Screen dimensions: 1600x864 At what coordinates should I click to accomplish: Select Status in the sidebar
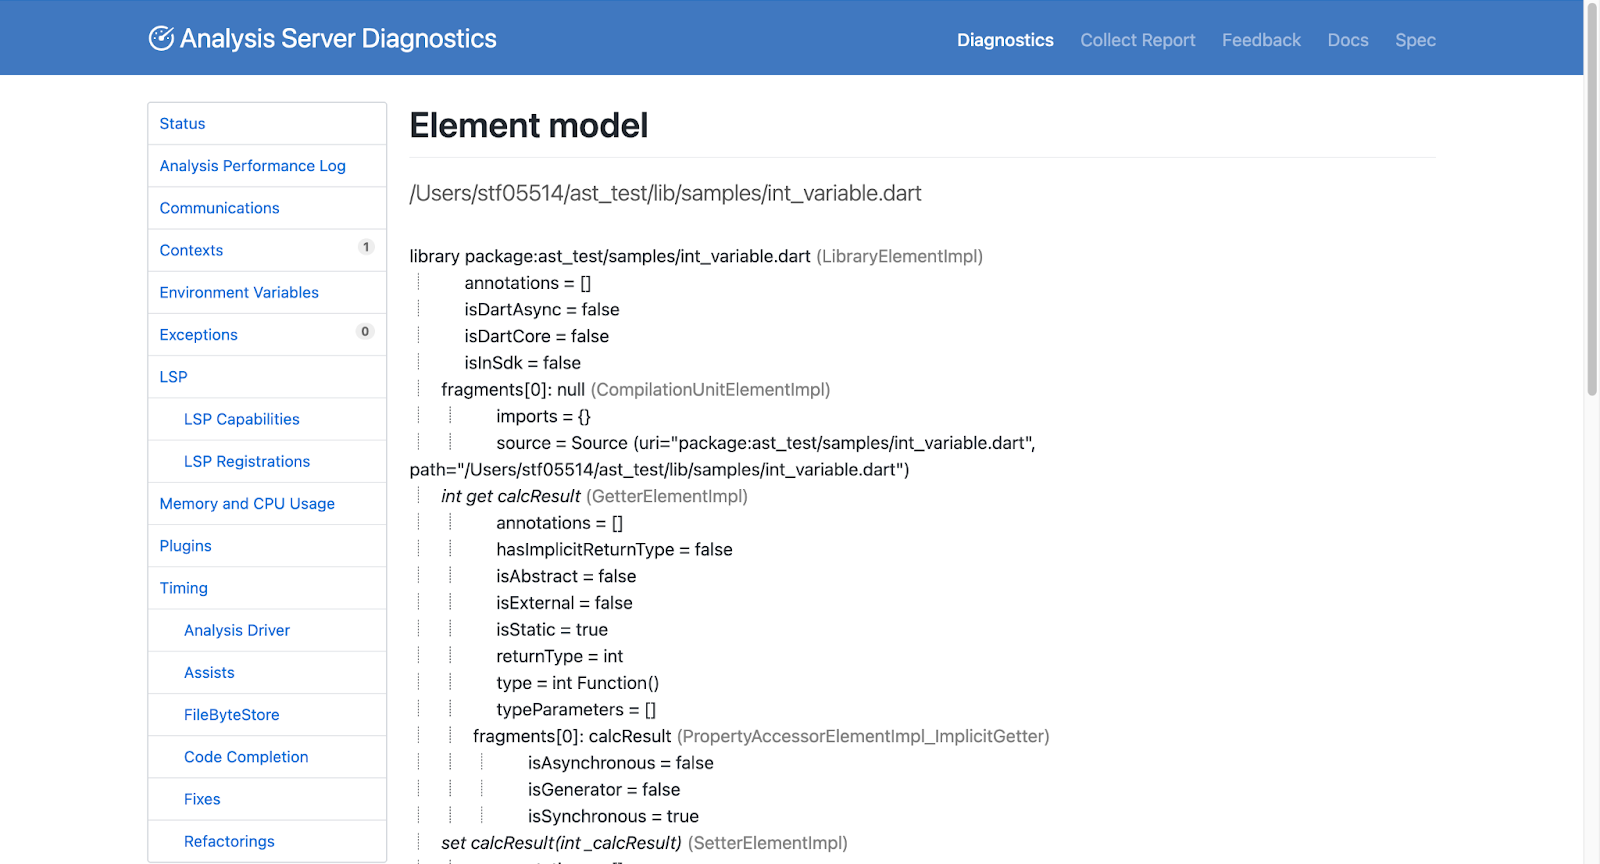coord(182,124)
